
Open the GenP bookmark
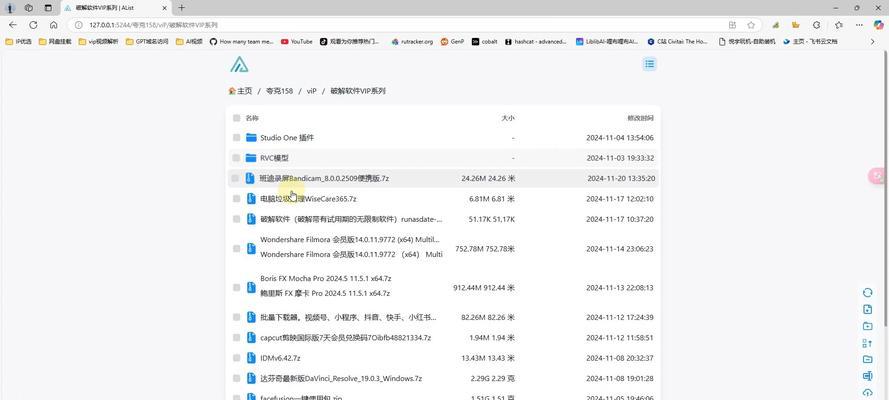coord(452,41)
